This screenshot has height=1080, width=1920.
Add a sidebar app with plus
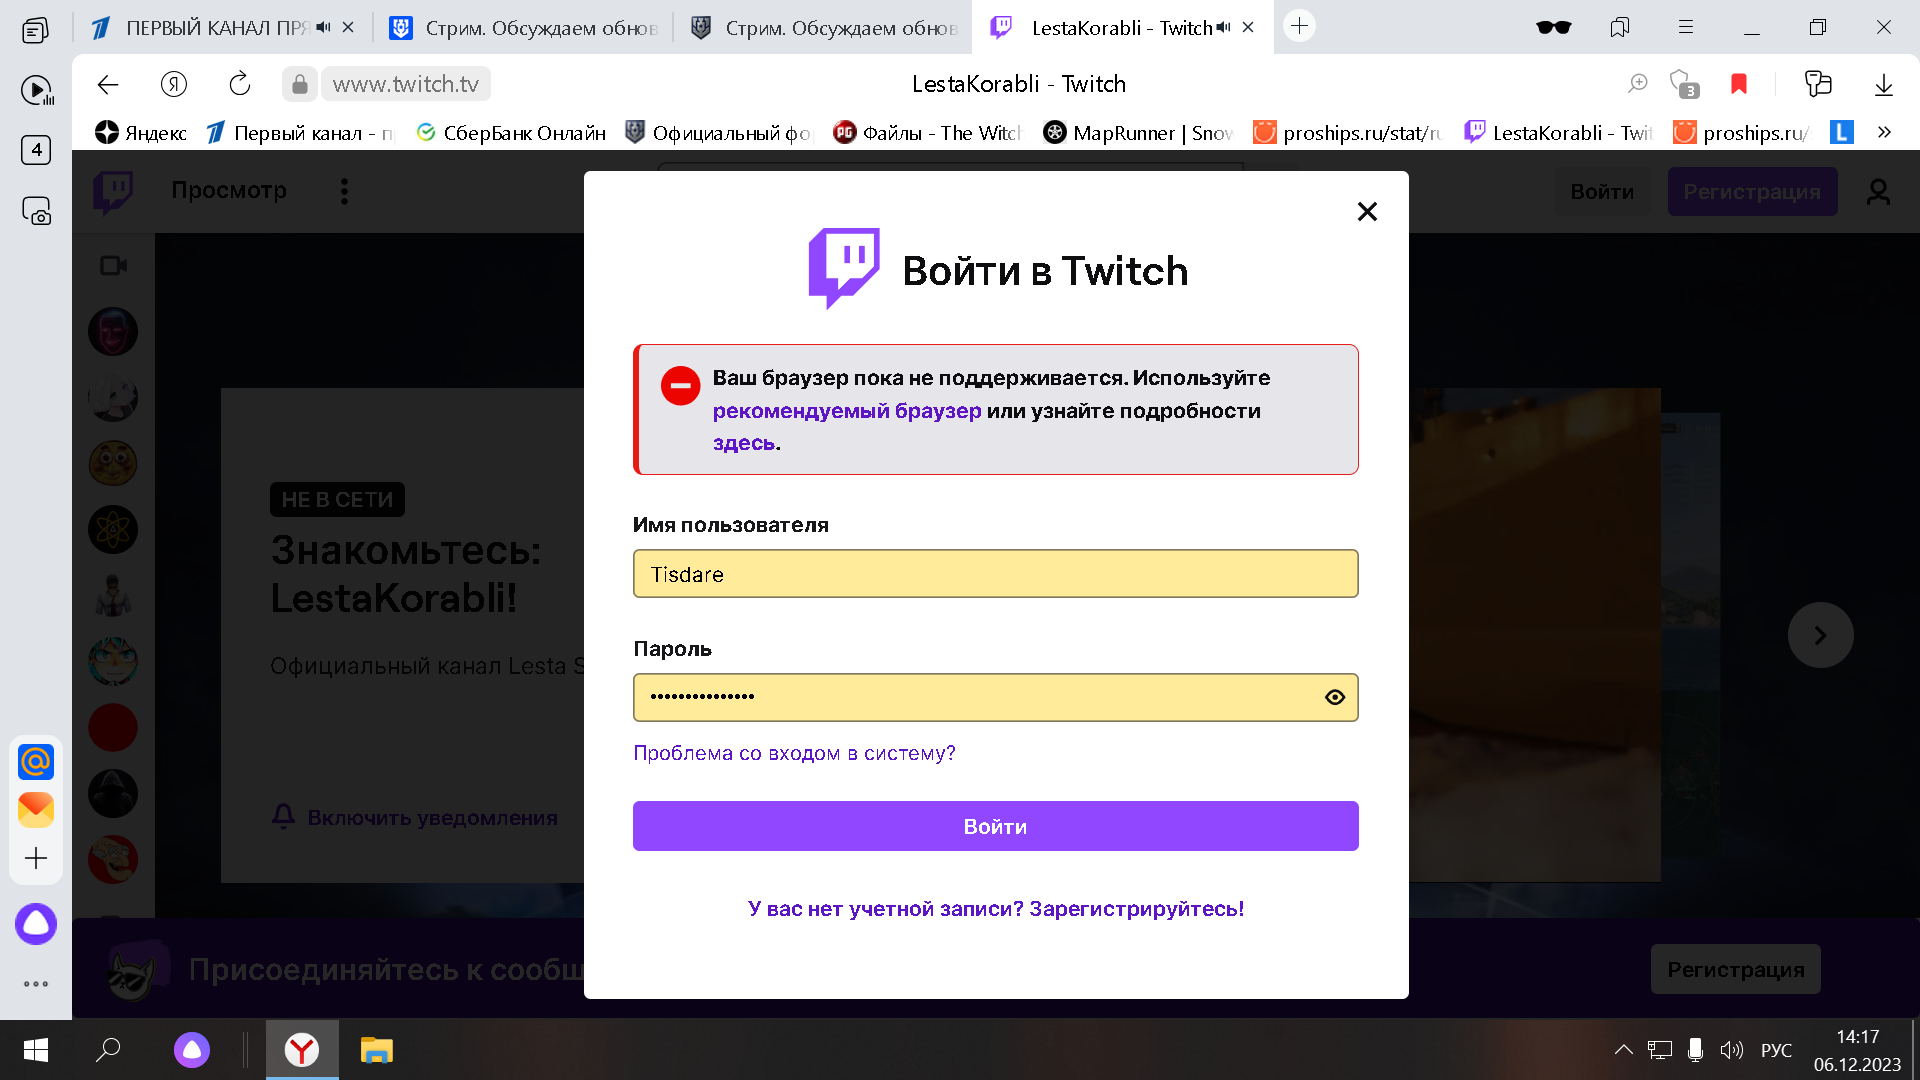point(36,858)
